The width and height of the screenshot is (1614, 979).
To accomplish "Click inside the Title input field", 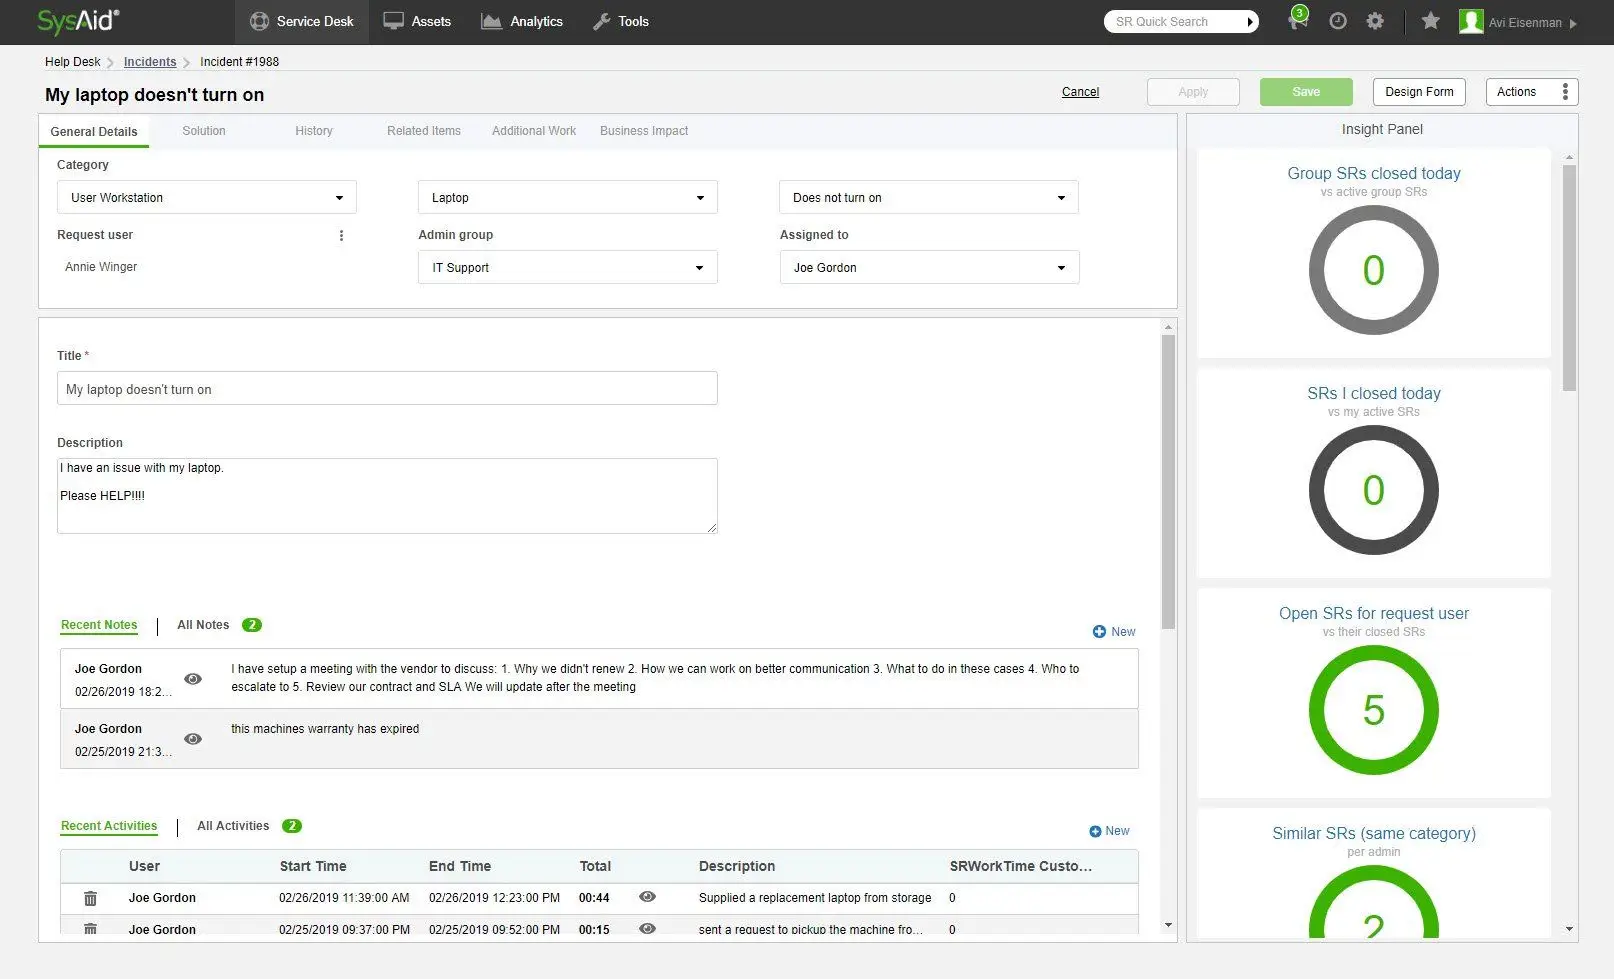I will tap(387, 388).
